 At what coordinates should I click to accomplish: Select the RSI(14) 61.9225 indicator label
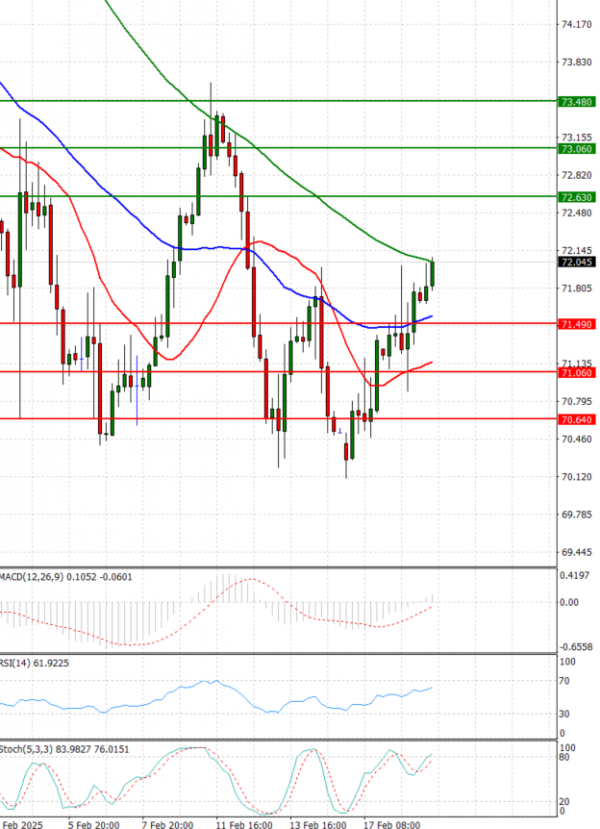tap(34, 663)
